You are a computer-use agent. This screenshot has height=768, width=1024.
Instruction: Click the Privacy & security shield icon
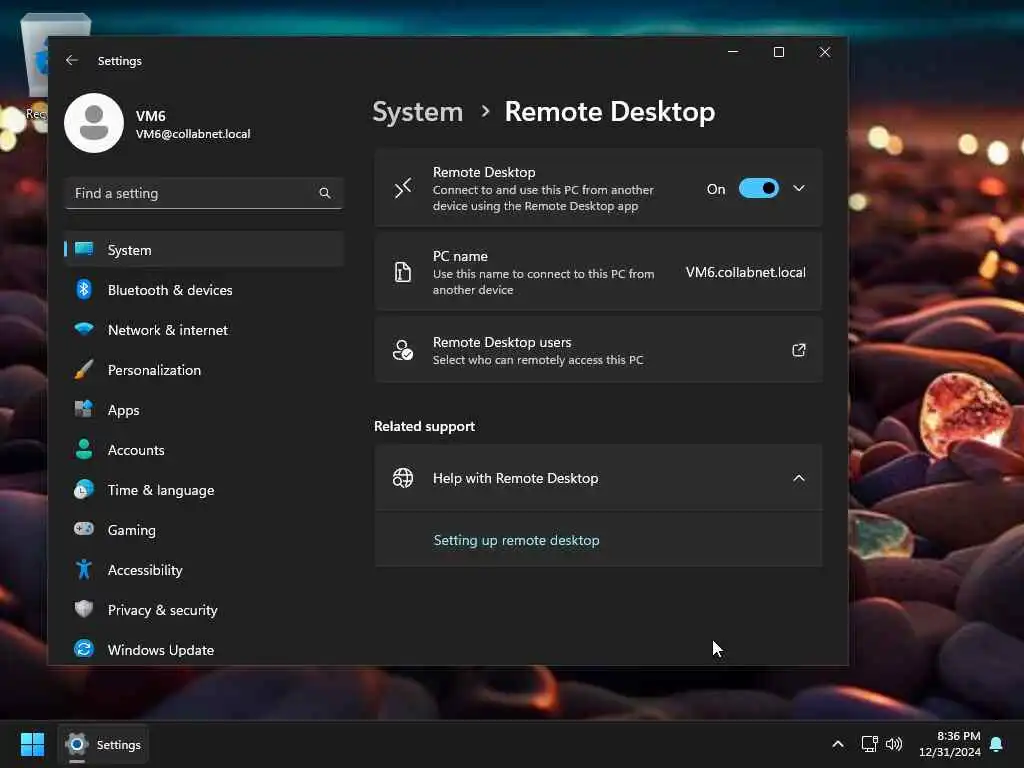[84, 609]
